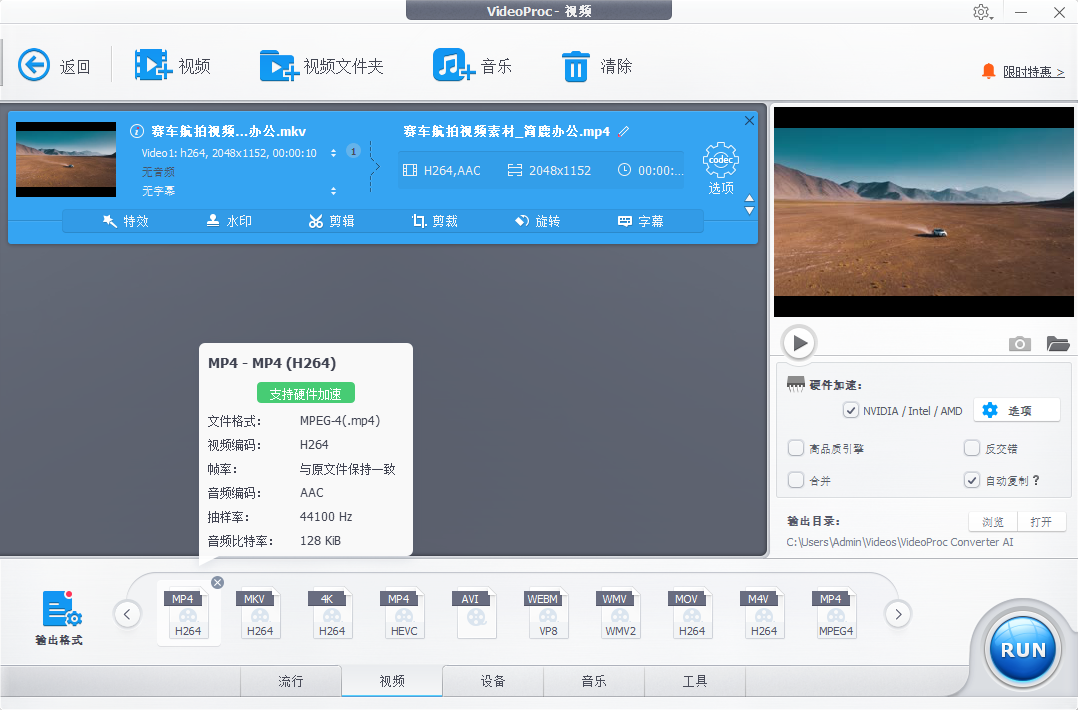Disable the 自动复制 auto copy option
This screenshot has width=1078, height=710.
coord(971,480)
